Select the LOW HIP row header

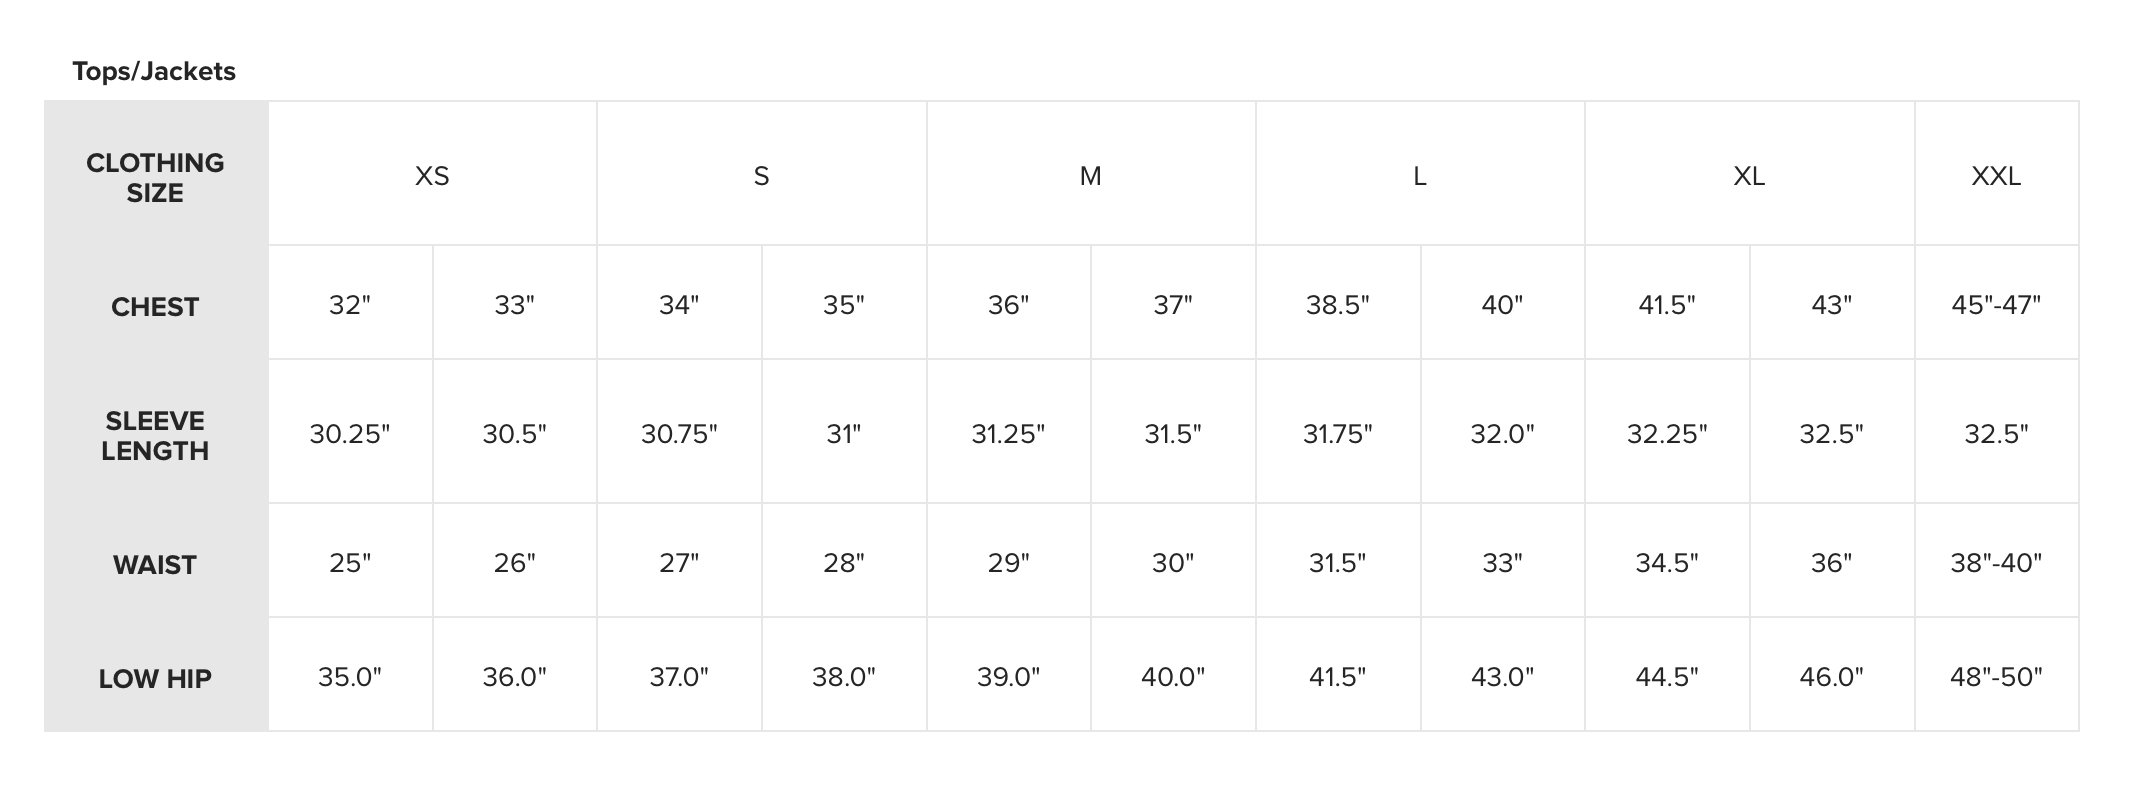(x=155, y=678)
